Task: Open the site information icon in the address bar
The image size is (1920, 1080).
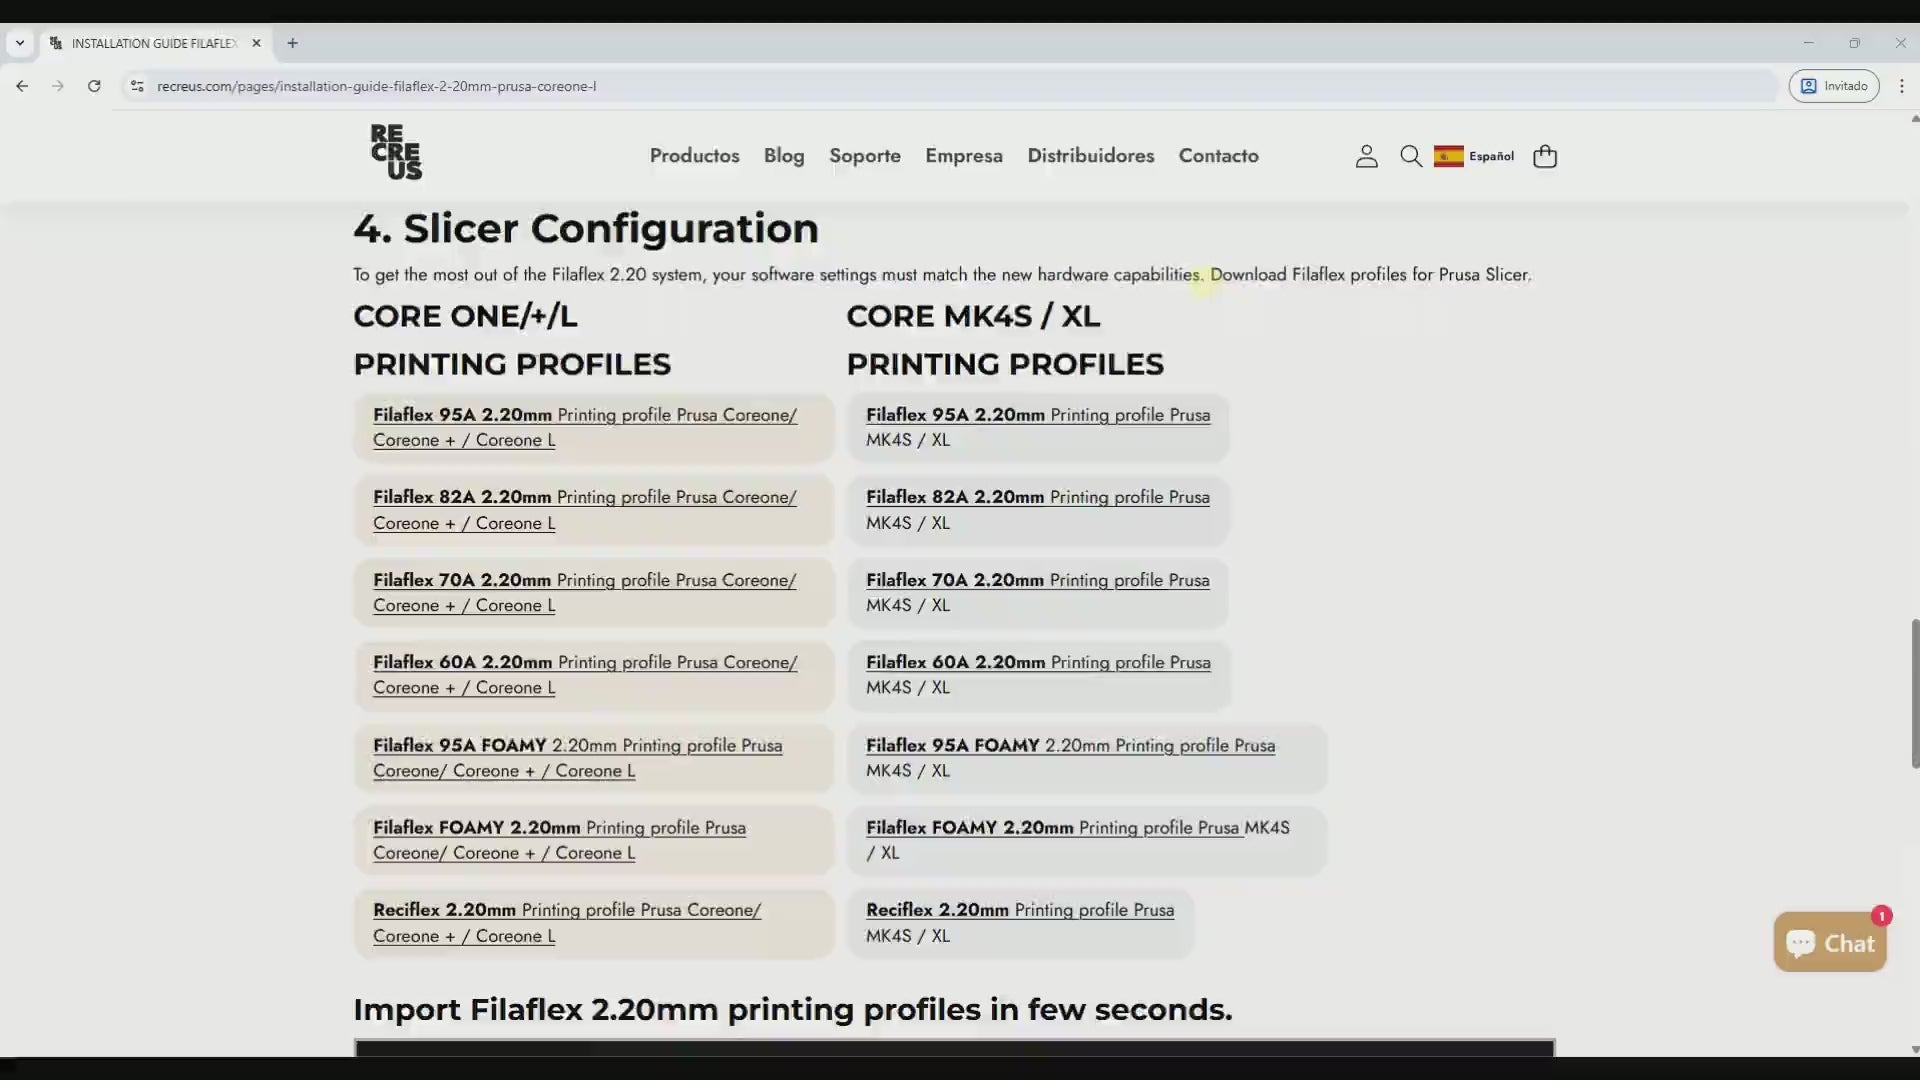Action: [137, 86]
